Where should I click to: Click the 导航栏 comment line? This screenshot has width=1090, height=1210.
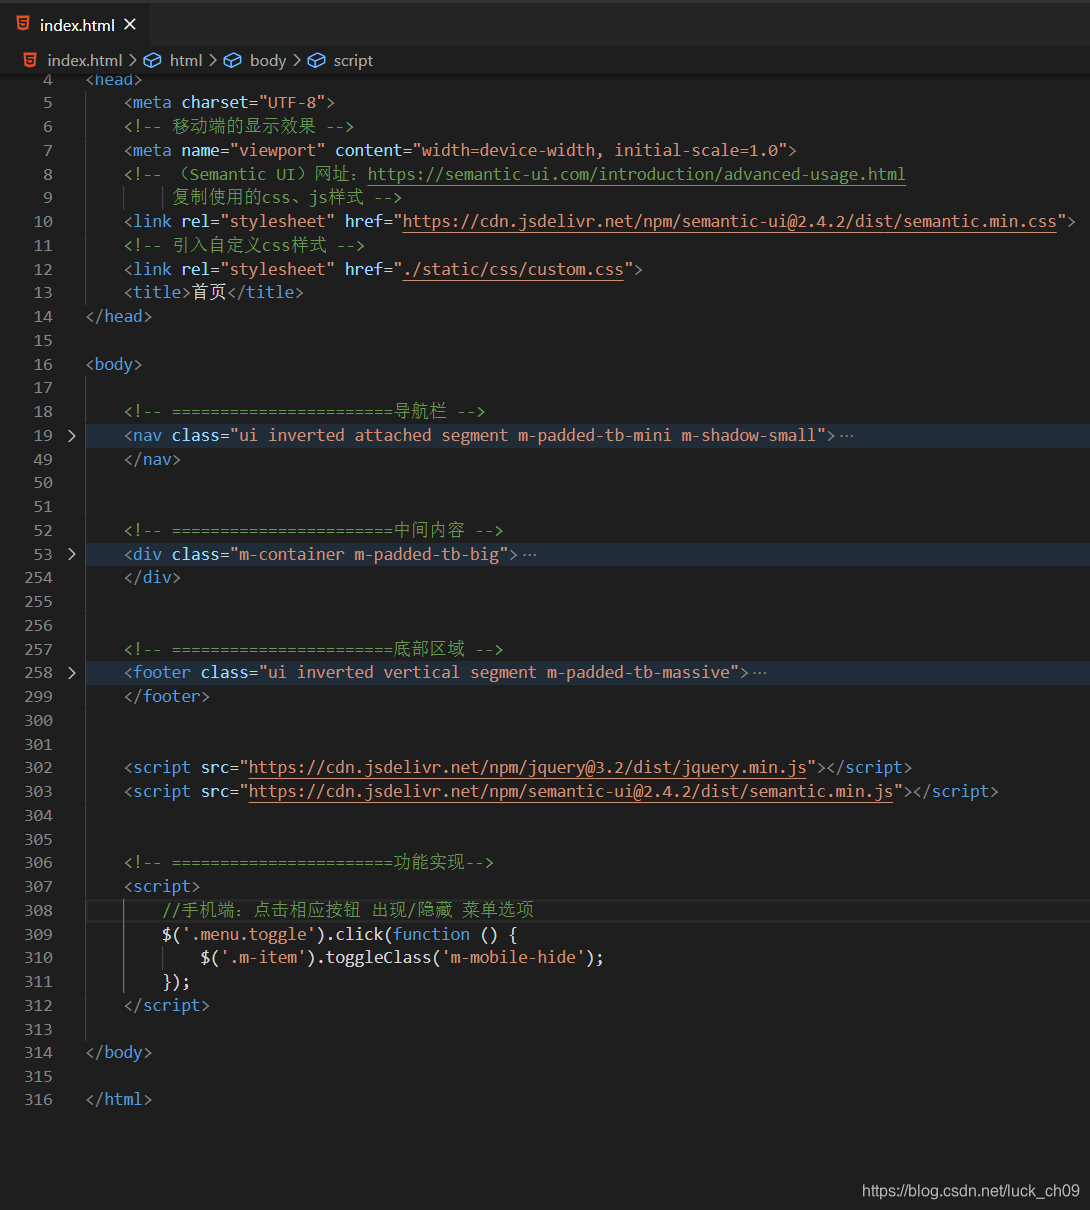(305, 411)
